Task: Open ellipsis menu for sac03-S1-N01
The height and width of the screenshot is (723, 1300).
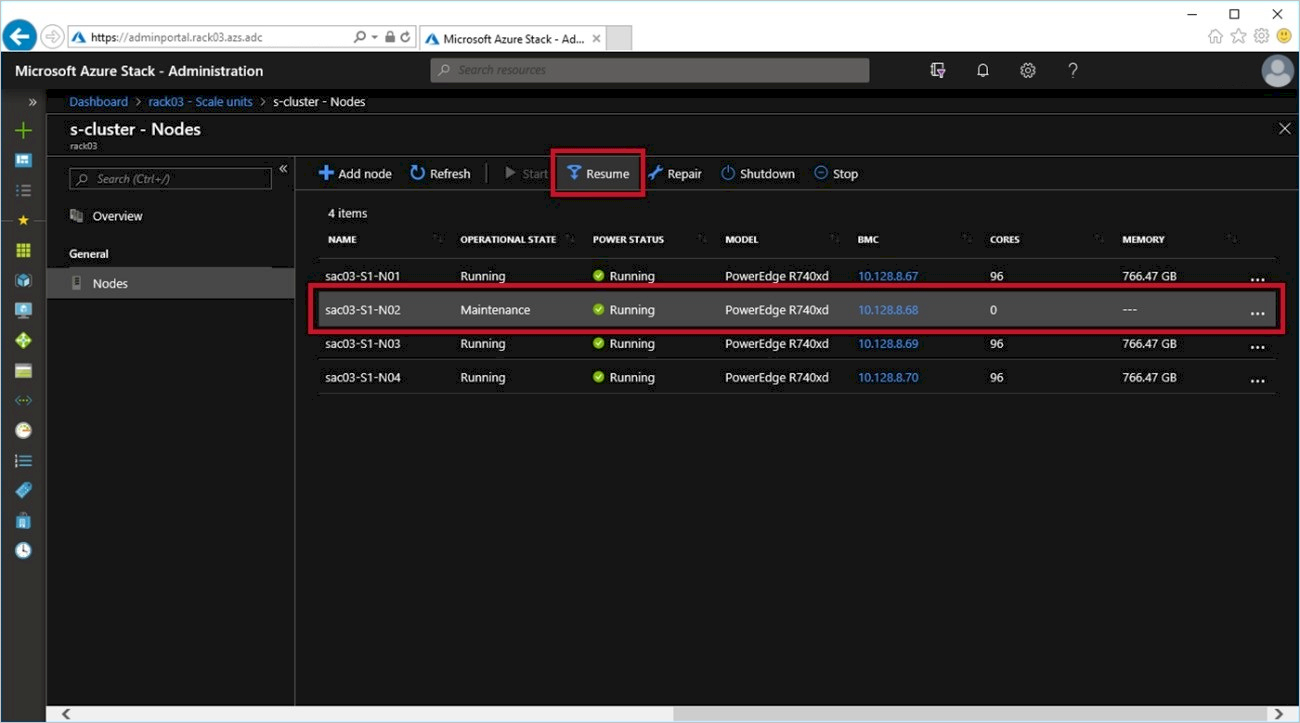Action: coord(1258,279)
